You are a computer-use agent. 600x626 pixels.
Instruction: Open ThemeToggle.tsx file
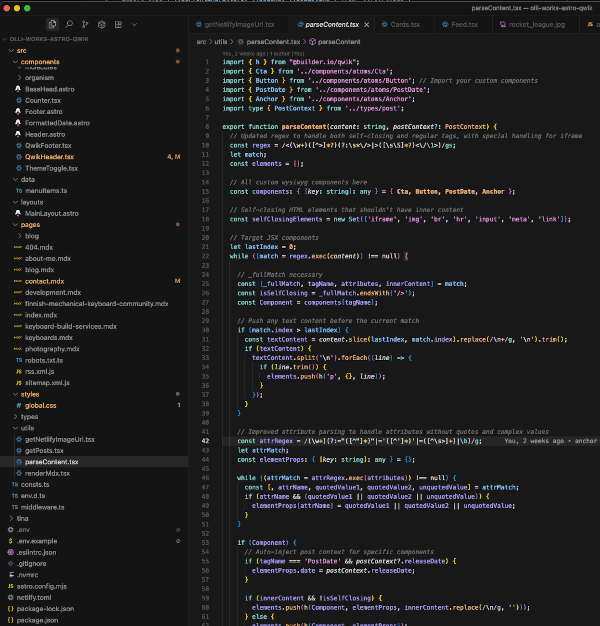51,168
